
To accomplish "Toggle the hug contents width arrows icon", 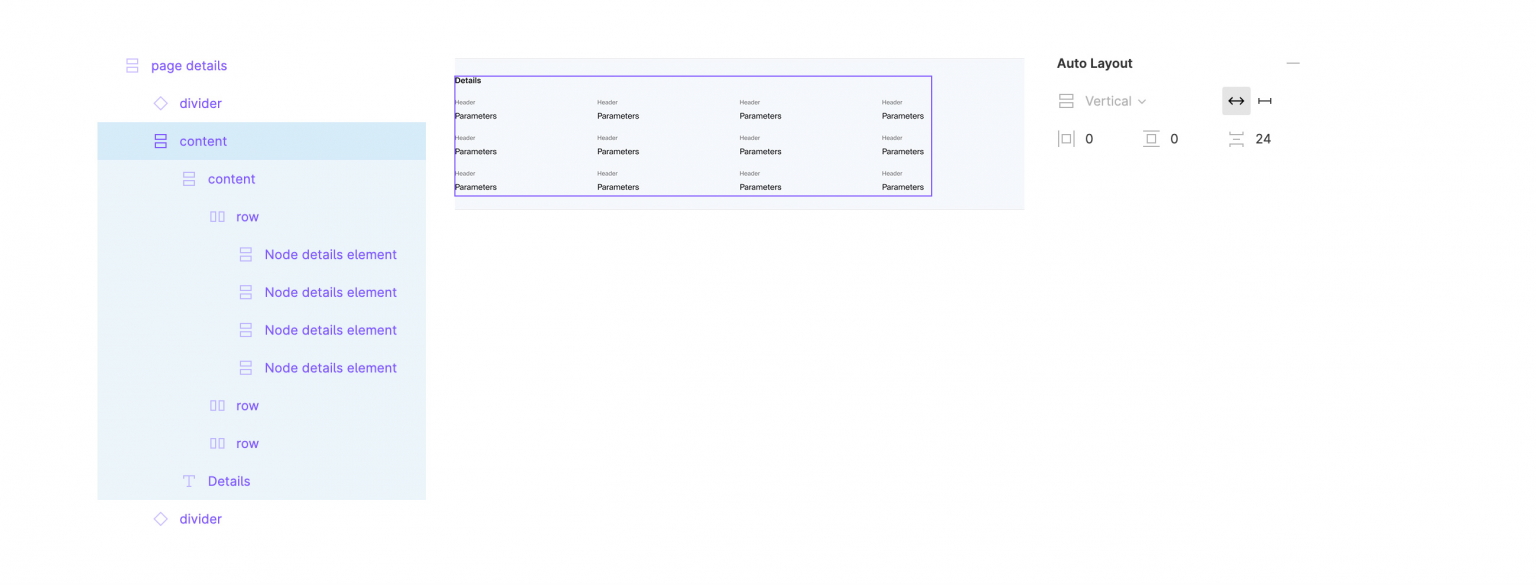I will point(1236,101).
